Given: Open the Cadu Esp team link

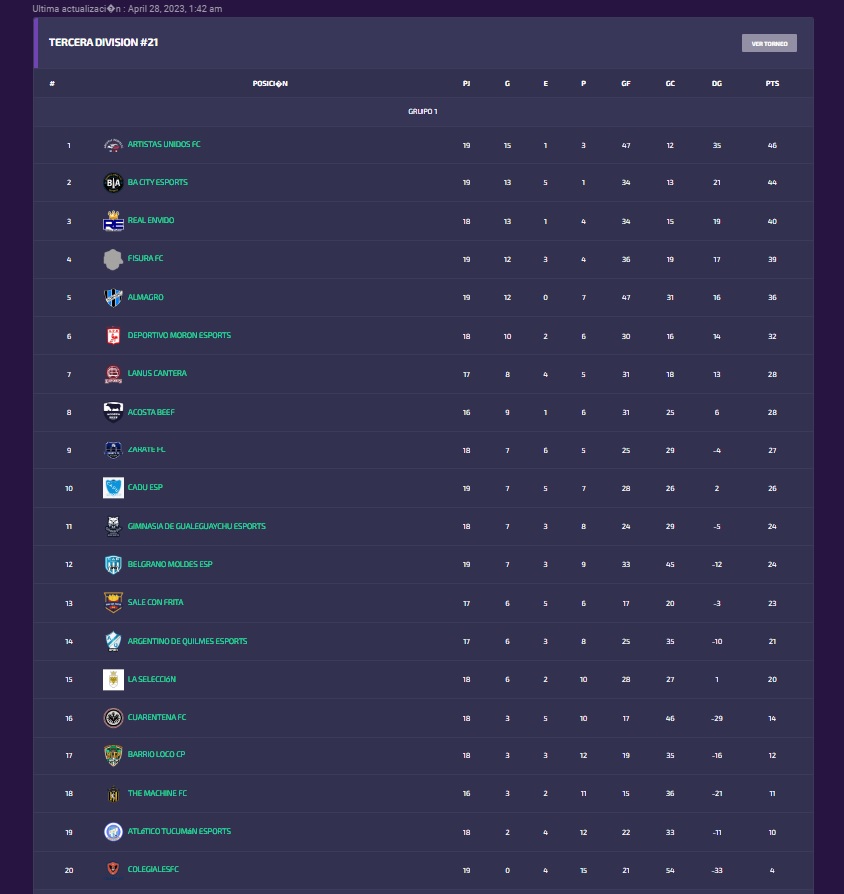Looking at the screenshot, I should pos(145,487).
